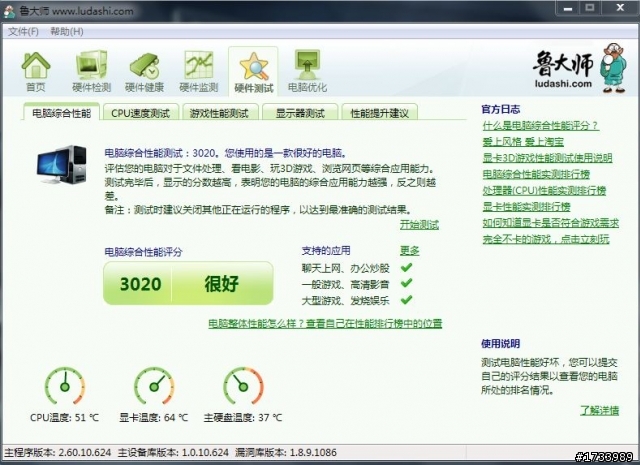Click the 更多 supported apps link

[409, 250]
